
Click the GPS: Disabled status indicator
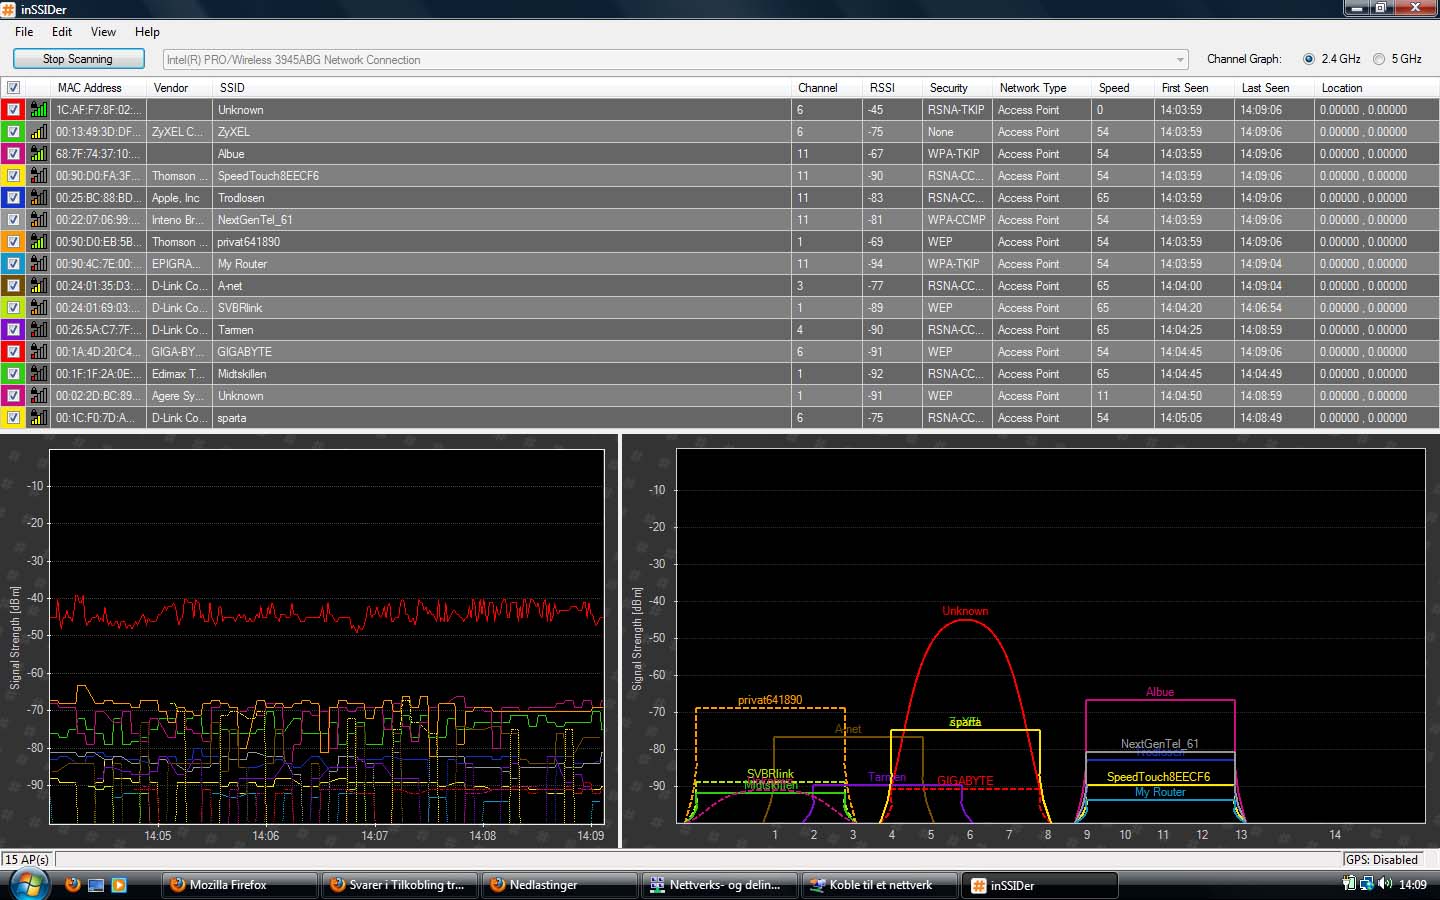(x=1381, y=859)
